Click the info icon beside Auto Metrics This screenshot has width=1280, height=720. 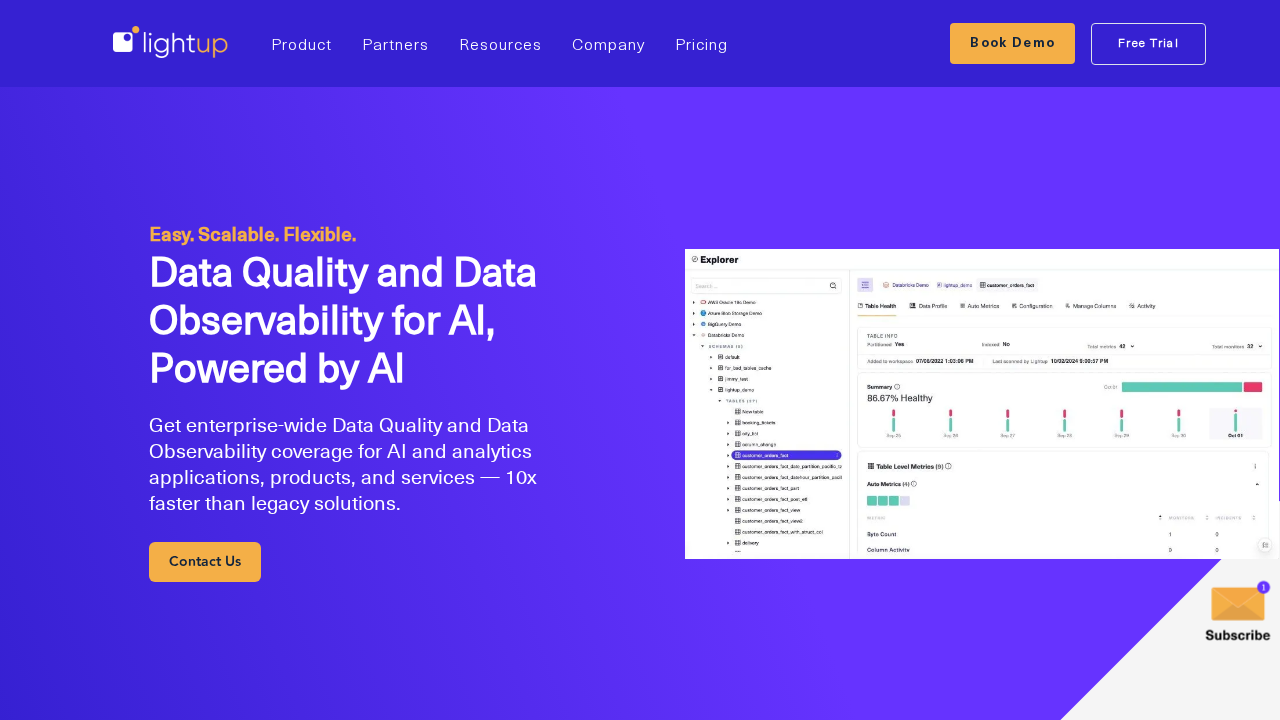point(914,484)
